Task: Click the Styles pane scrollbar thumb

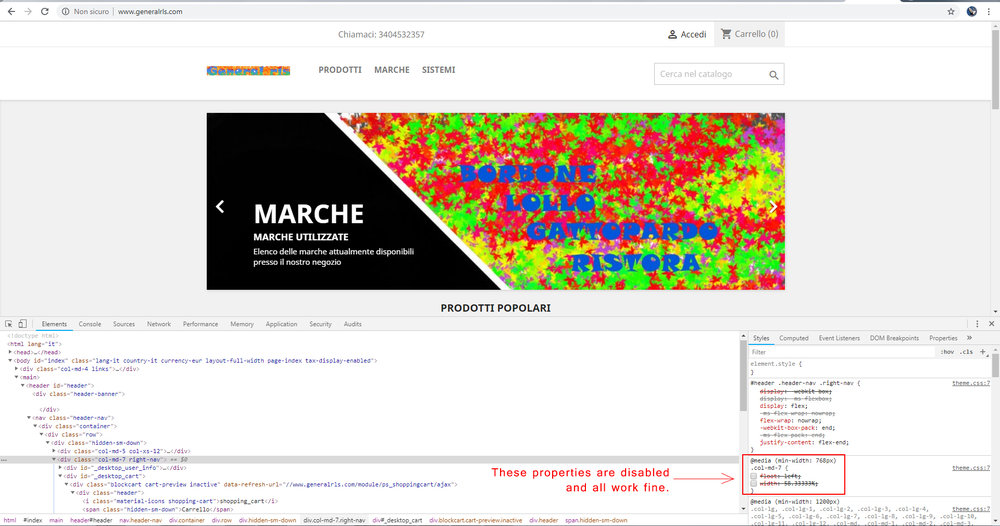Action: [x=995, y=366]
